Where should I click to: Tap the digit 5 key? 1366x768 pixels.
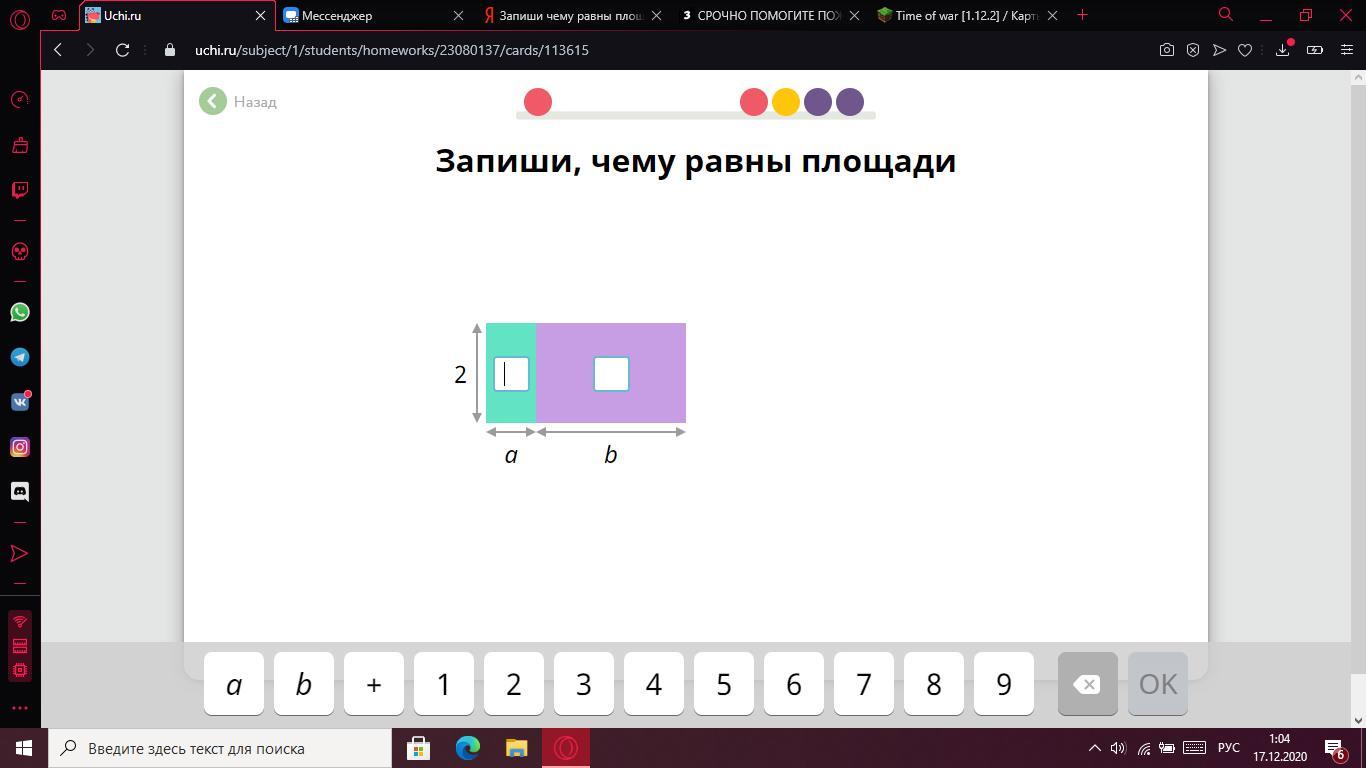pyautogui.click(x=724, y=684)
